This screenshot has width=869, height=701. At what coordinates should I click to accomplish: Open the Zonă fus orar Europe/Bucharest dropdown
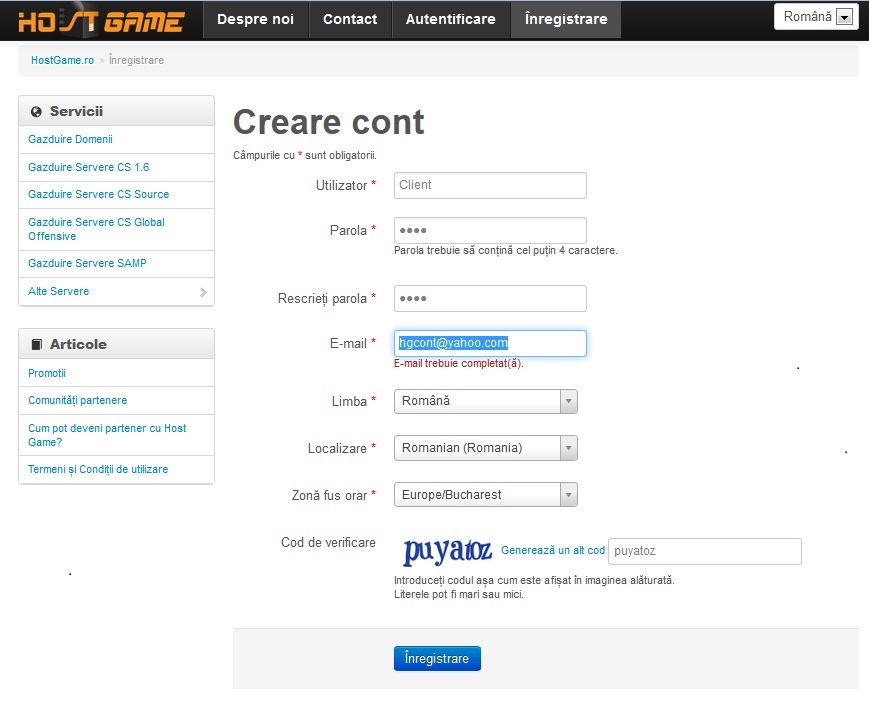485,495
